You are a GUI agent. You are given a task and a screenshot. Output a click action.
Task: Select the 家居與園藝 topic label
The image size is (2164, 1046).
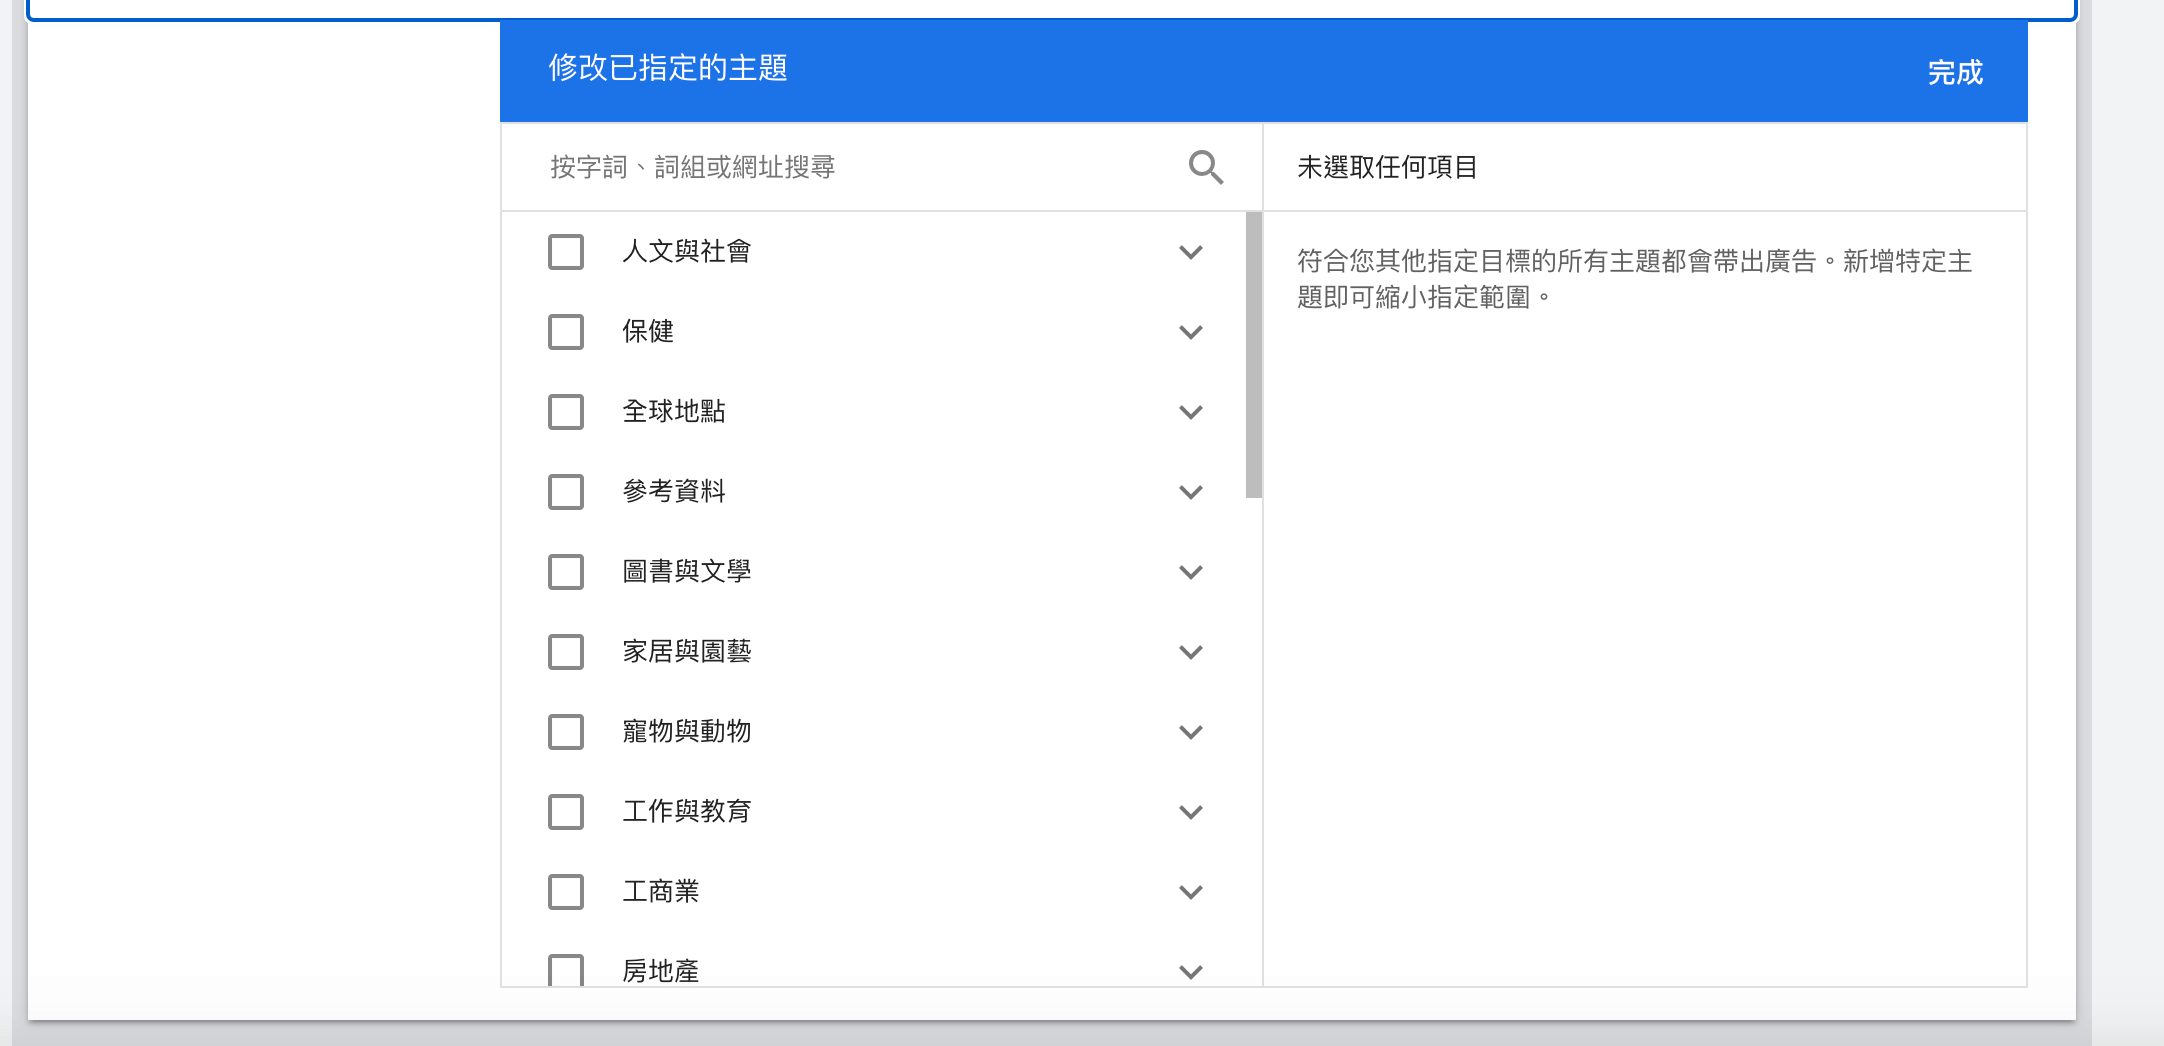pos(686,652)
